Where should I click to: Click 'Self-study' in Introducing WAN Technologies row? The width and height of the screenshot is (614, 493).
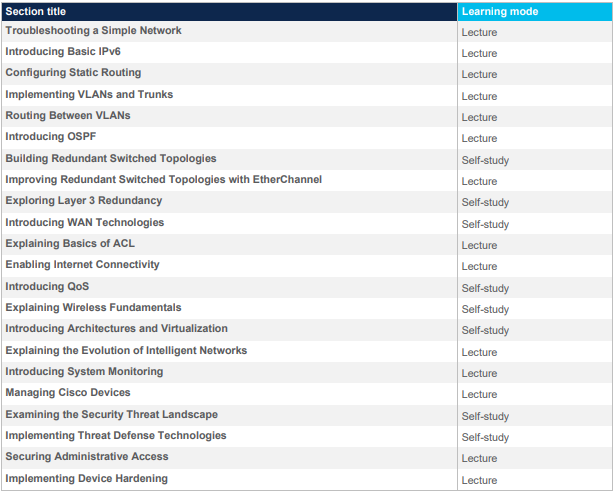[x=485, y=225]
